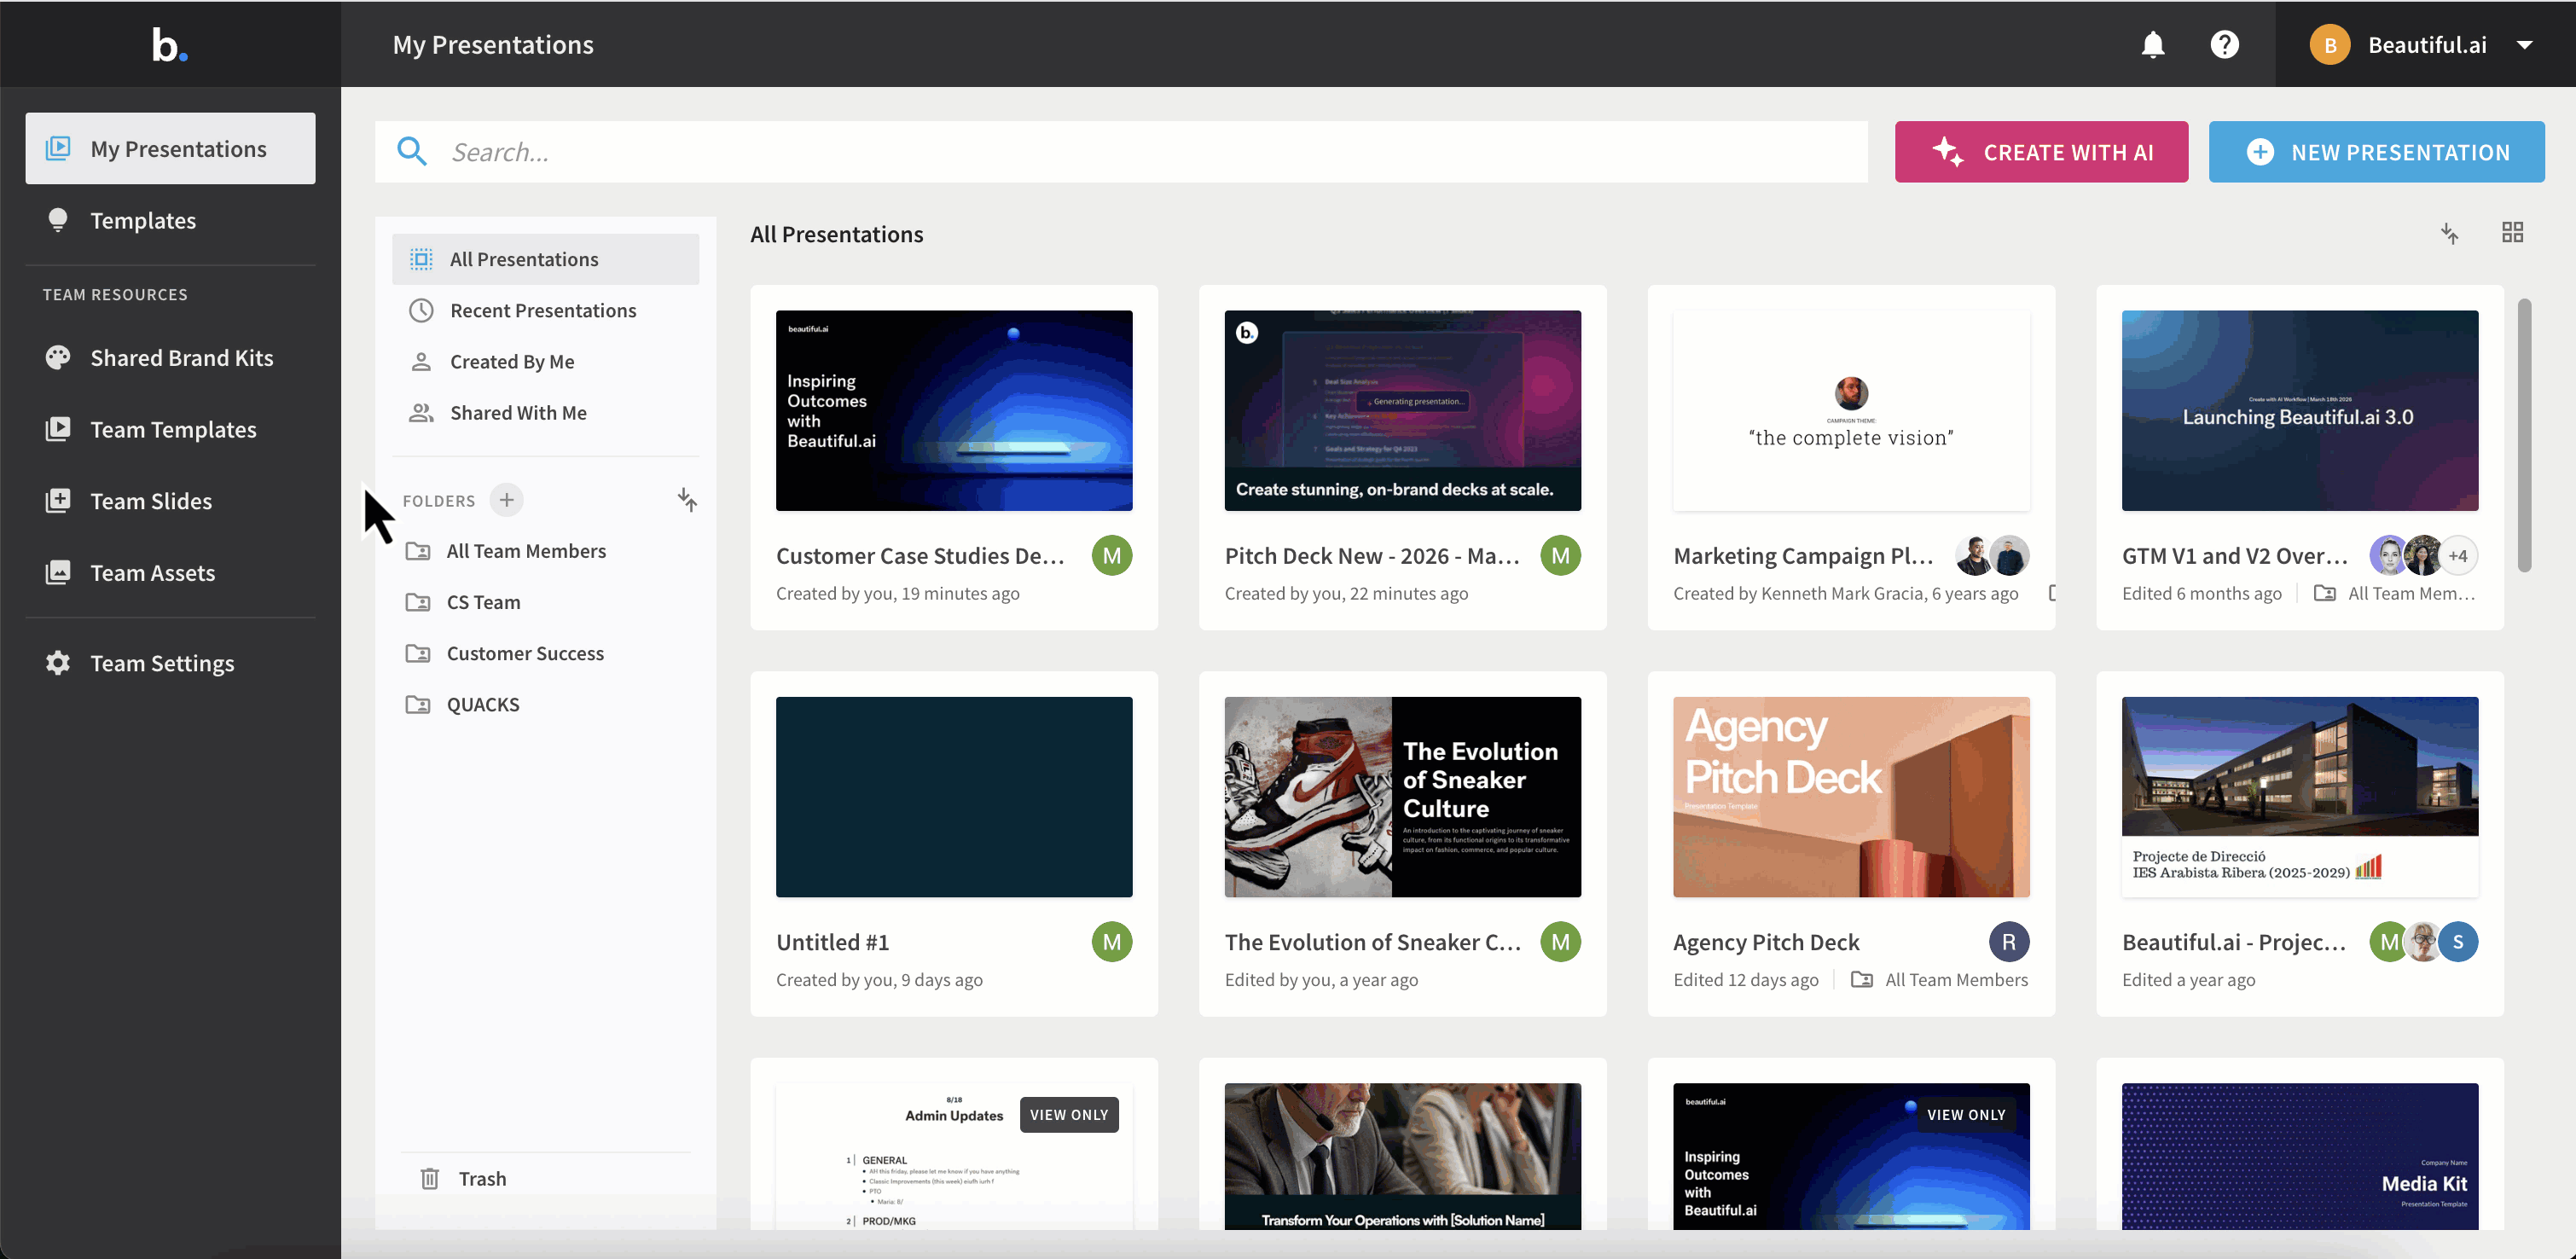Open Projecte de Direcció thumbnail

[2300, 797]
